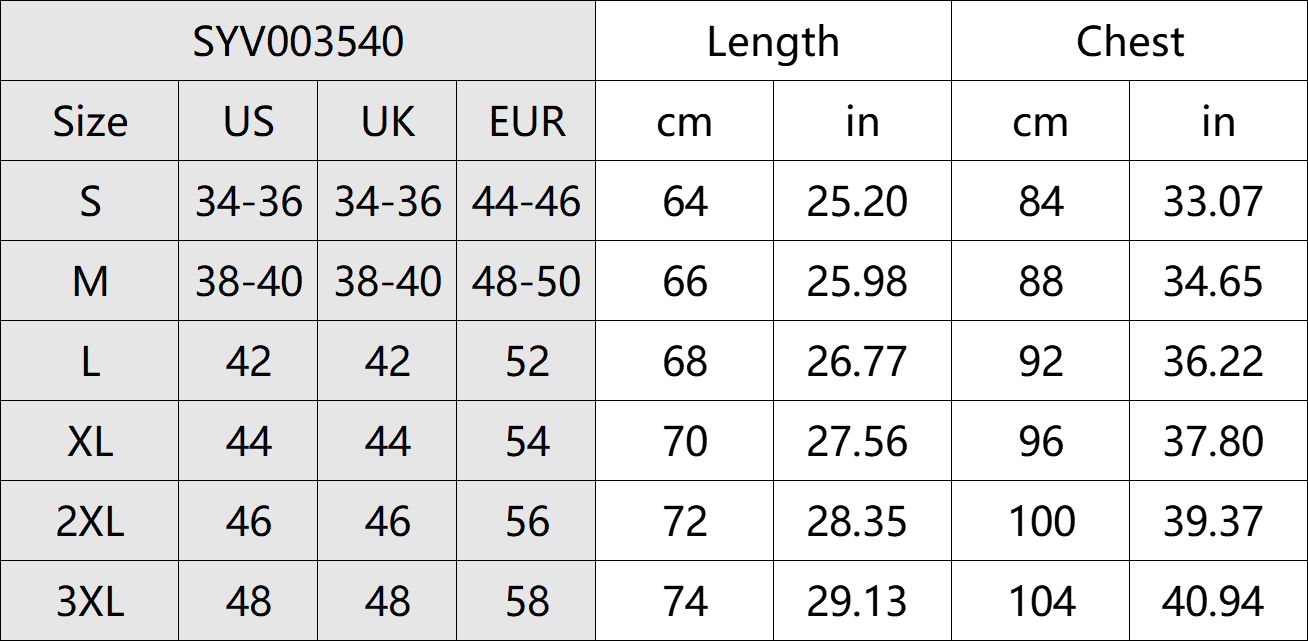Select the 40.94 inch chest value
1308x641 pixels.
pos(1213,602)
